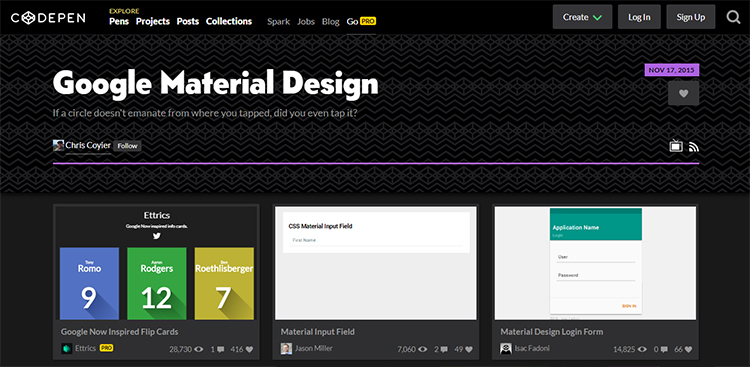Follow Chris Coyier
750x367 pixels.
pos(127,146)
